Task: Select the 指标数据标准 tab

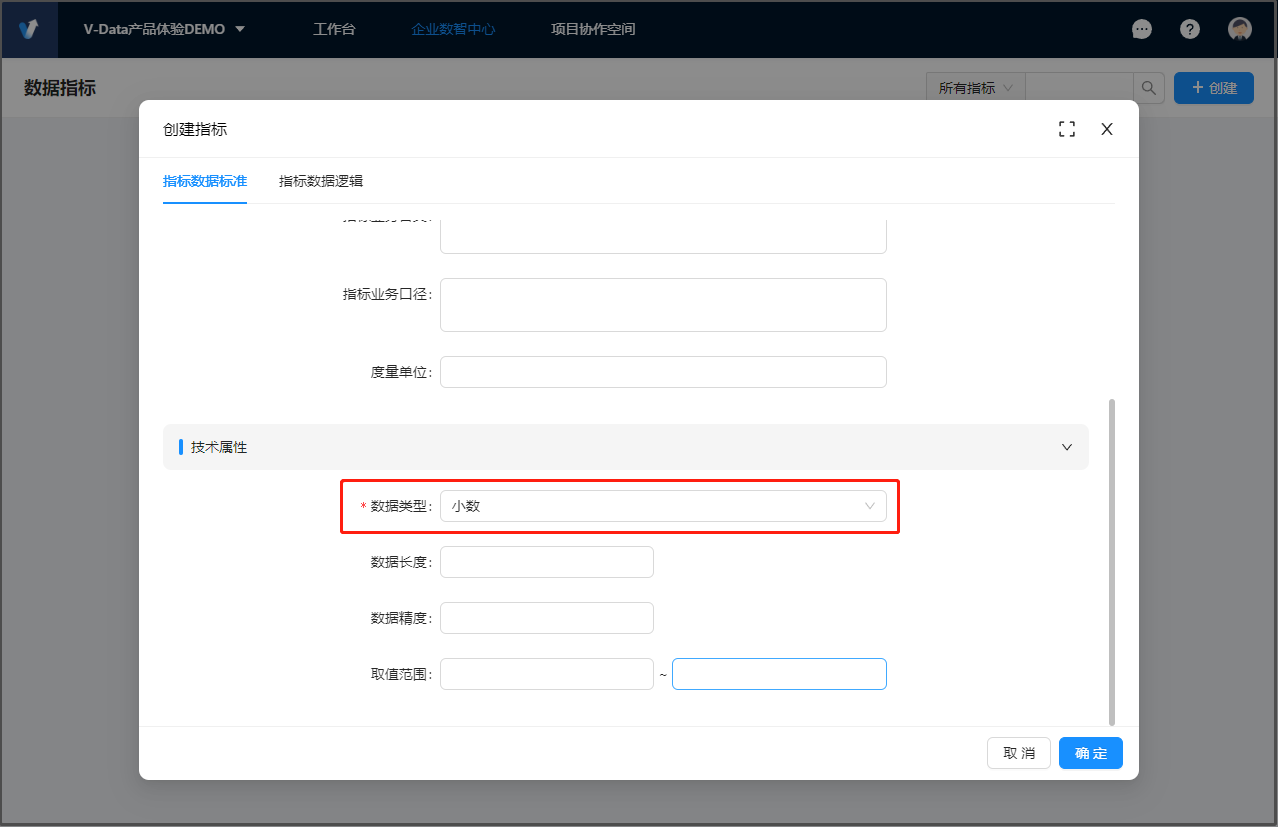Action: pyautogui.click(x=205, y=181)
